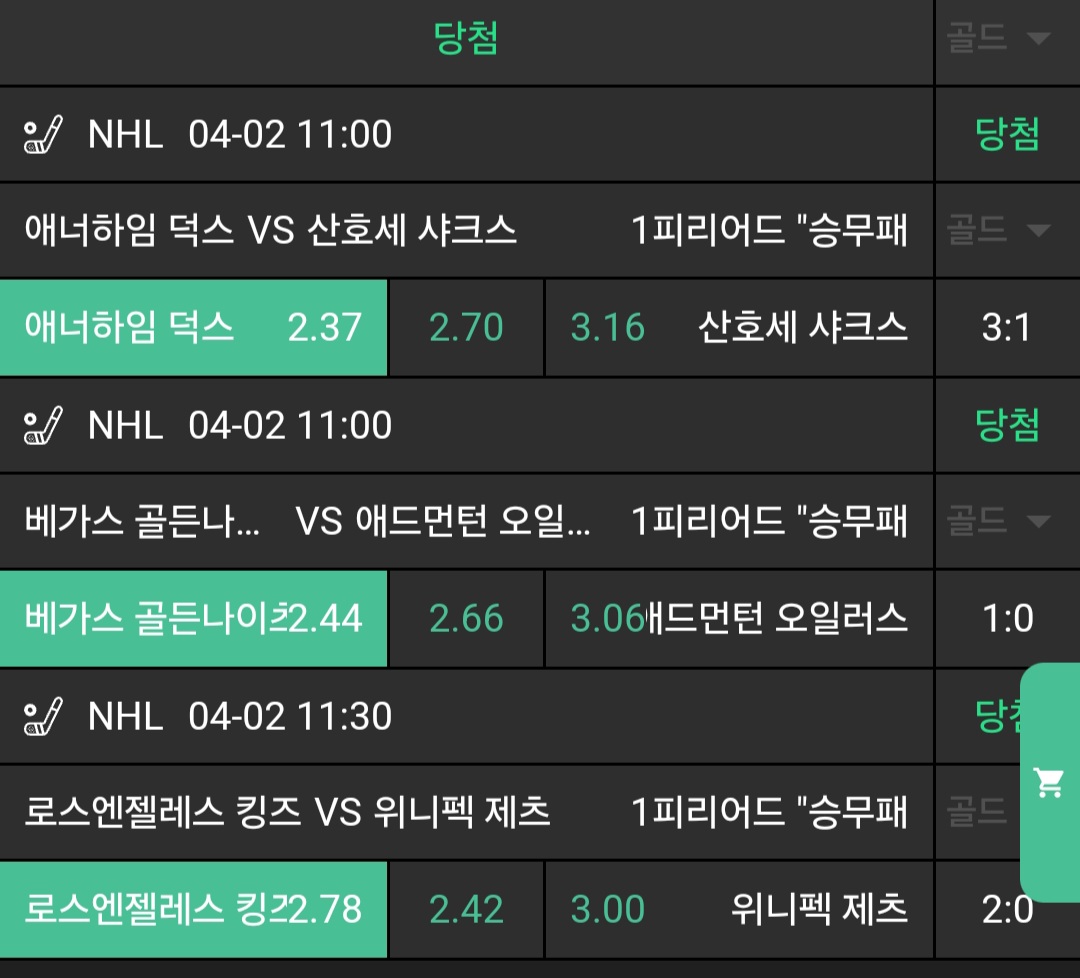Select 로스엔젤레스 킹즈 home win at 2.78
Viewport: 1080px width, 978px height.
pyautogui.click(x=193, y=910)
